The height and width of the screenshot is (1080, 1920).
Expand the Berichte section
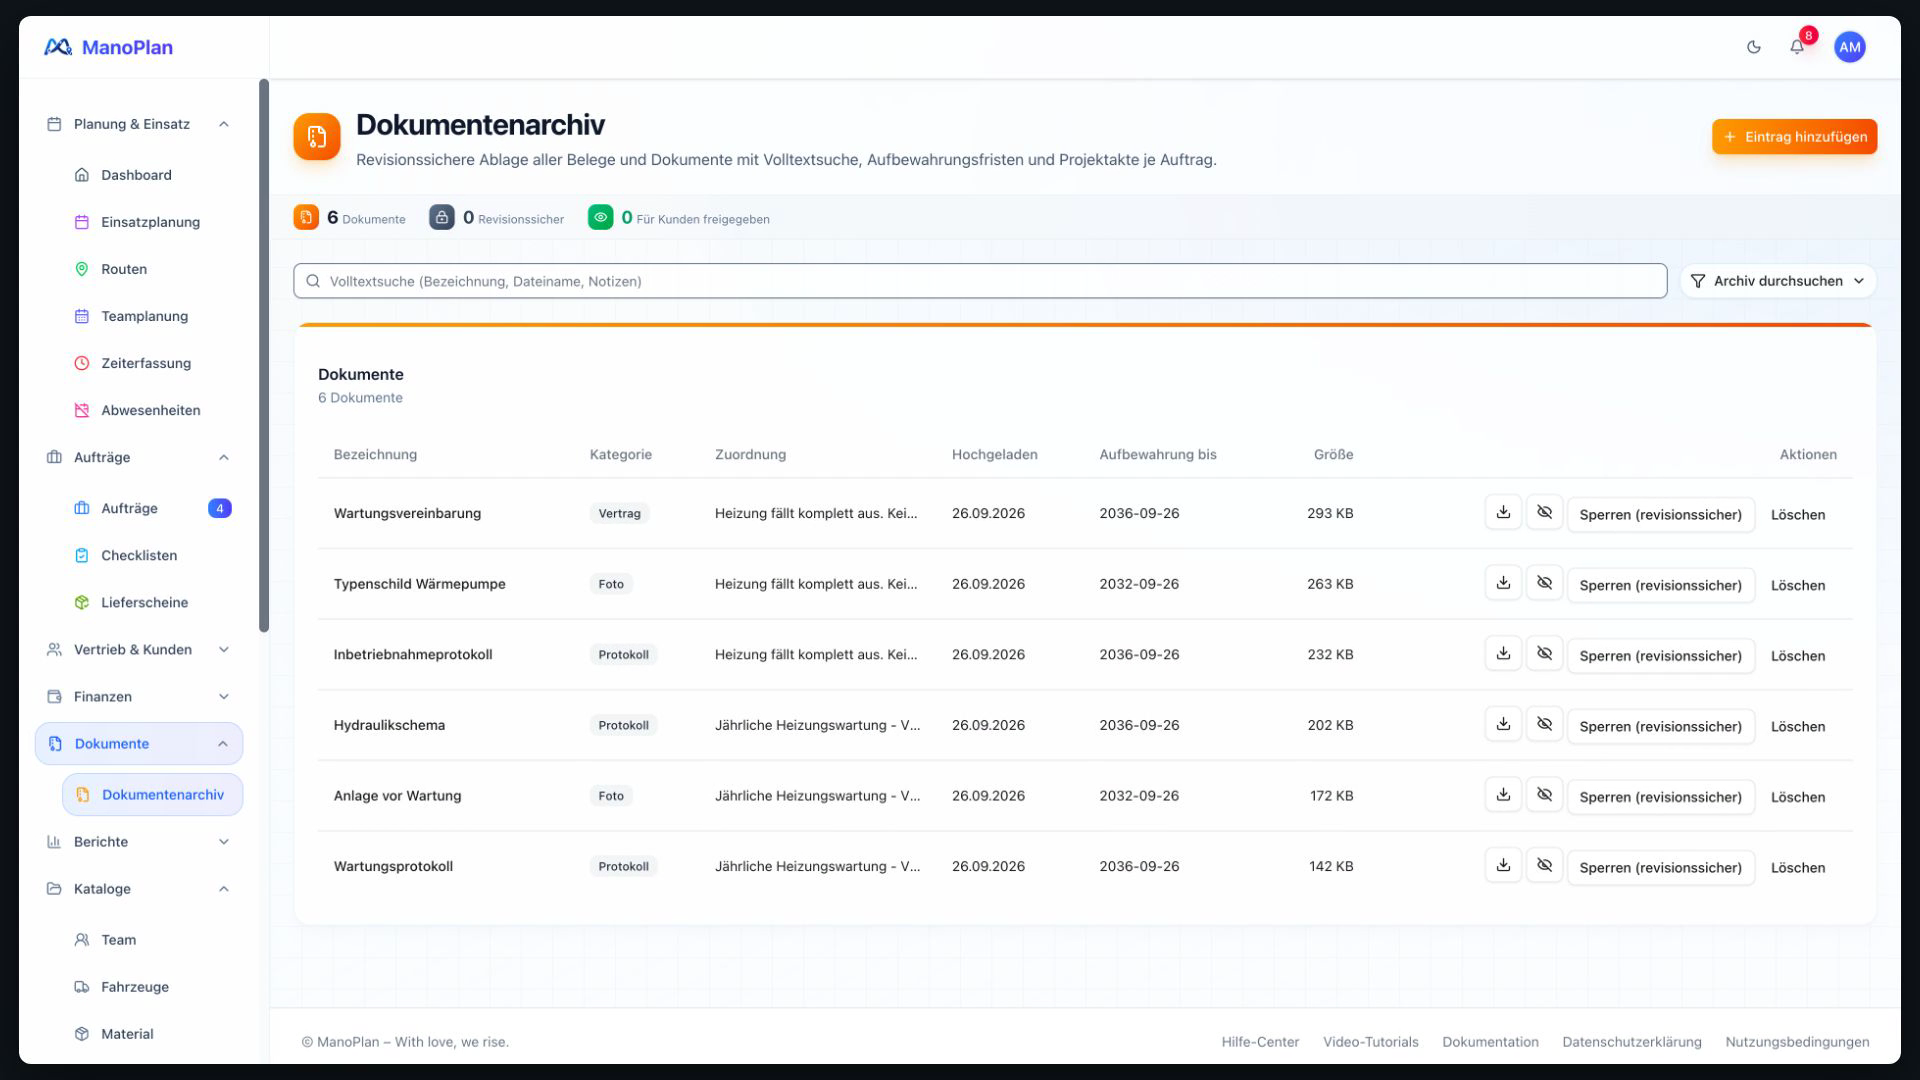pos(138,841)
